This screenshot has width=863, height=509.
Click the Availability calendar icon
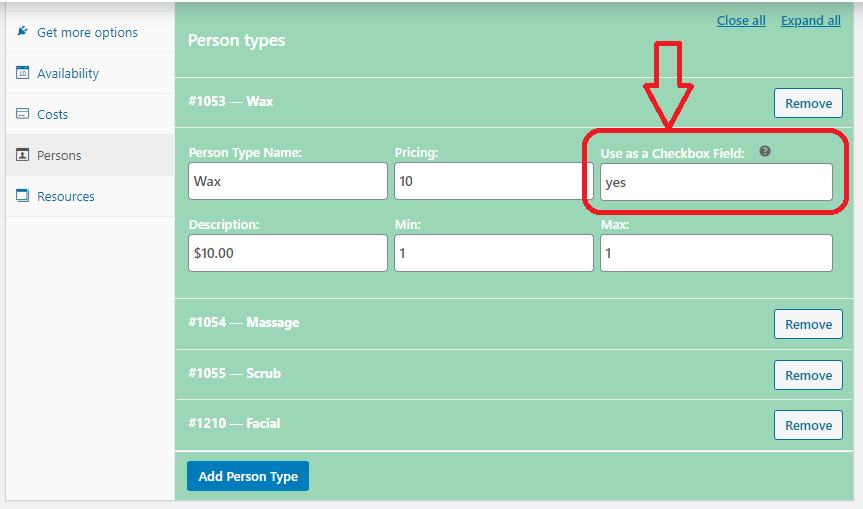pos(23,73)
